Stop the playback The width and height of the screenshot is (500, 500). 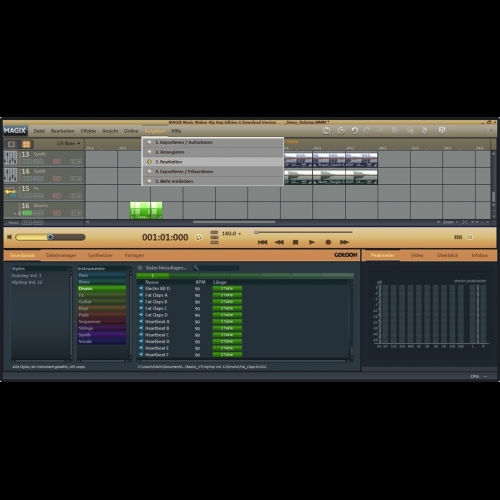click(295, 242)
